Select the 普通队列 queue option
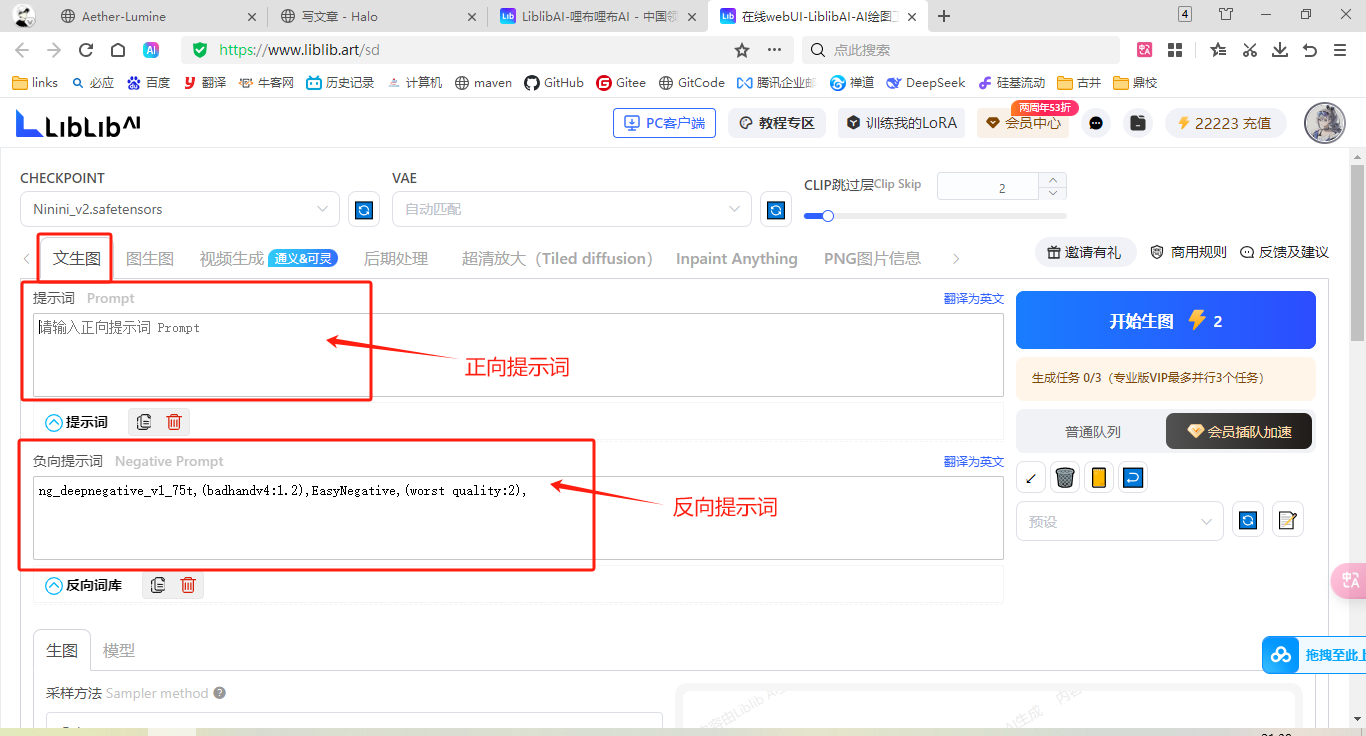Image resolution: width=1366 pixels, height=736 pixels. (x=1092, y=432)
